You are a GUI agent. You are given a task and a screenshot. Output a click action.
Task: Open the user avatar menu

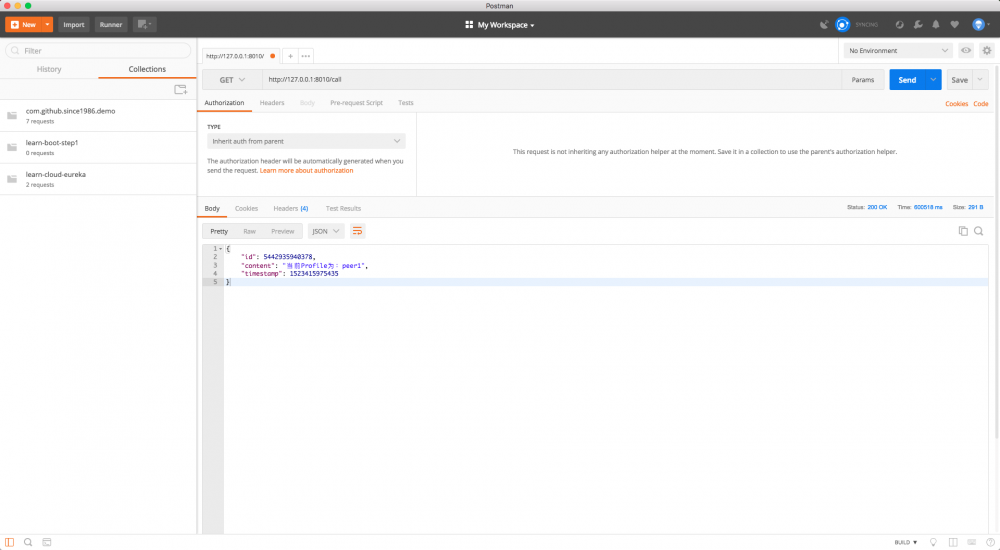tap(980, 24)
